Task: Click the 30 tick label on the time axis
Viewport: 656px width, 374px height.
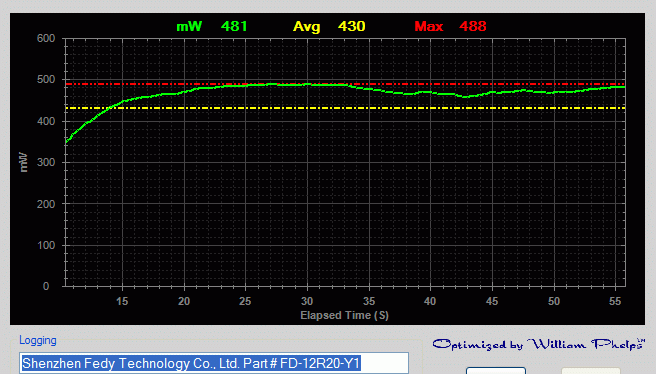Action: [307, 301]
